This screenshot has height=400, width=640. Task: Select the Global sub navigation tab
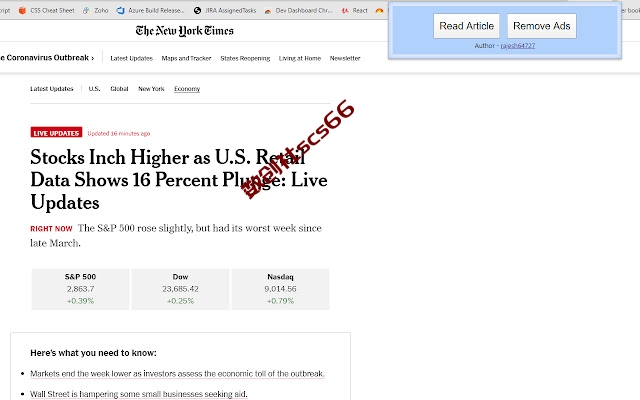(119, 89)
